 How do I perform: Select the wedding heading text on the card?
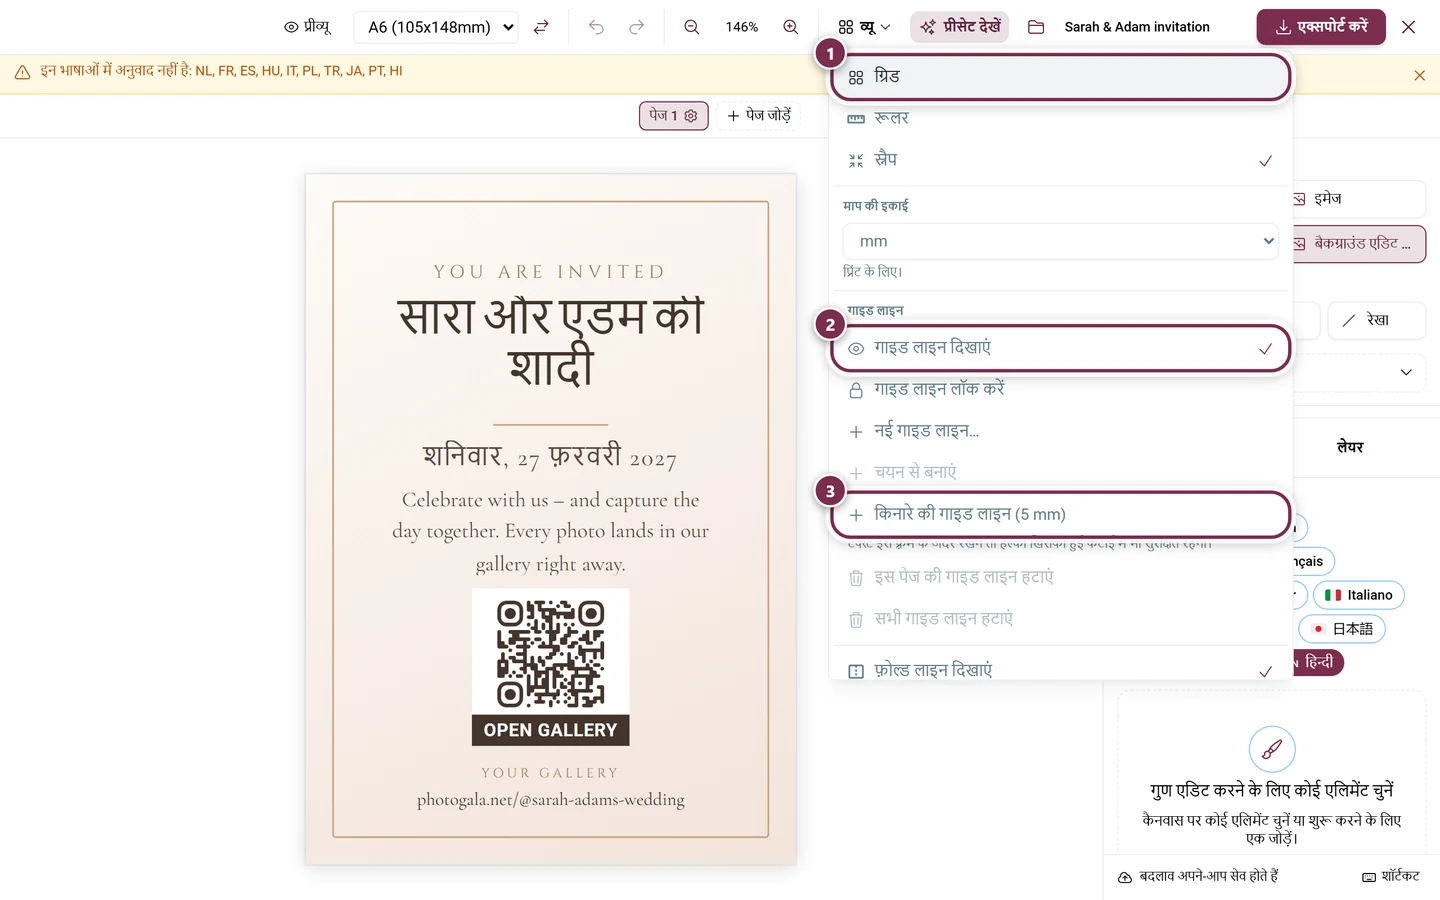551,342
